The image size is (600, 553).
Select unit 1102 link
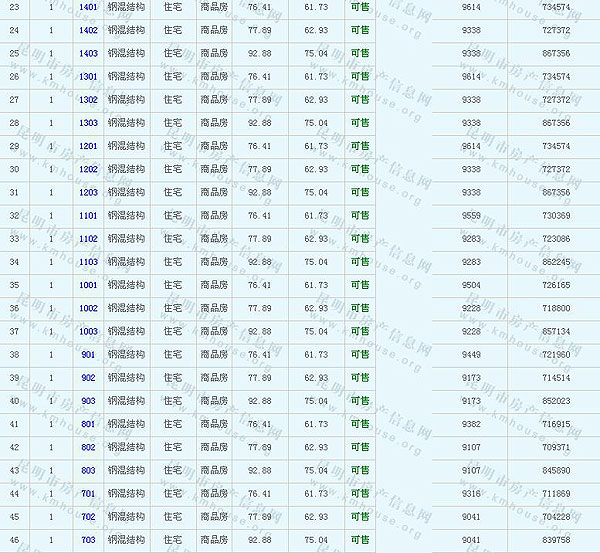pyautogui.click(x=88, y=238)
